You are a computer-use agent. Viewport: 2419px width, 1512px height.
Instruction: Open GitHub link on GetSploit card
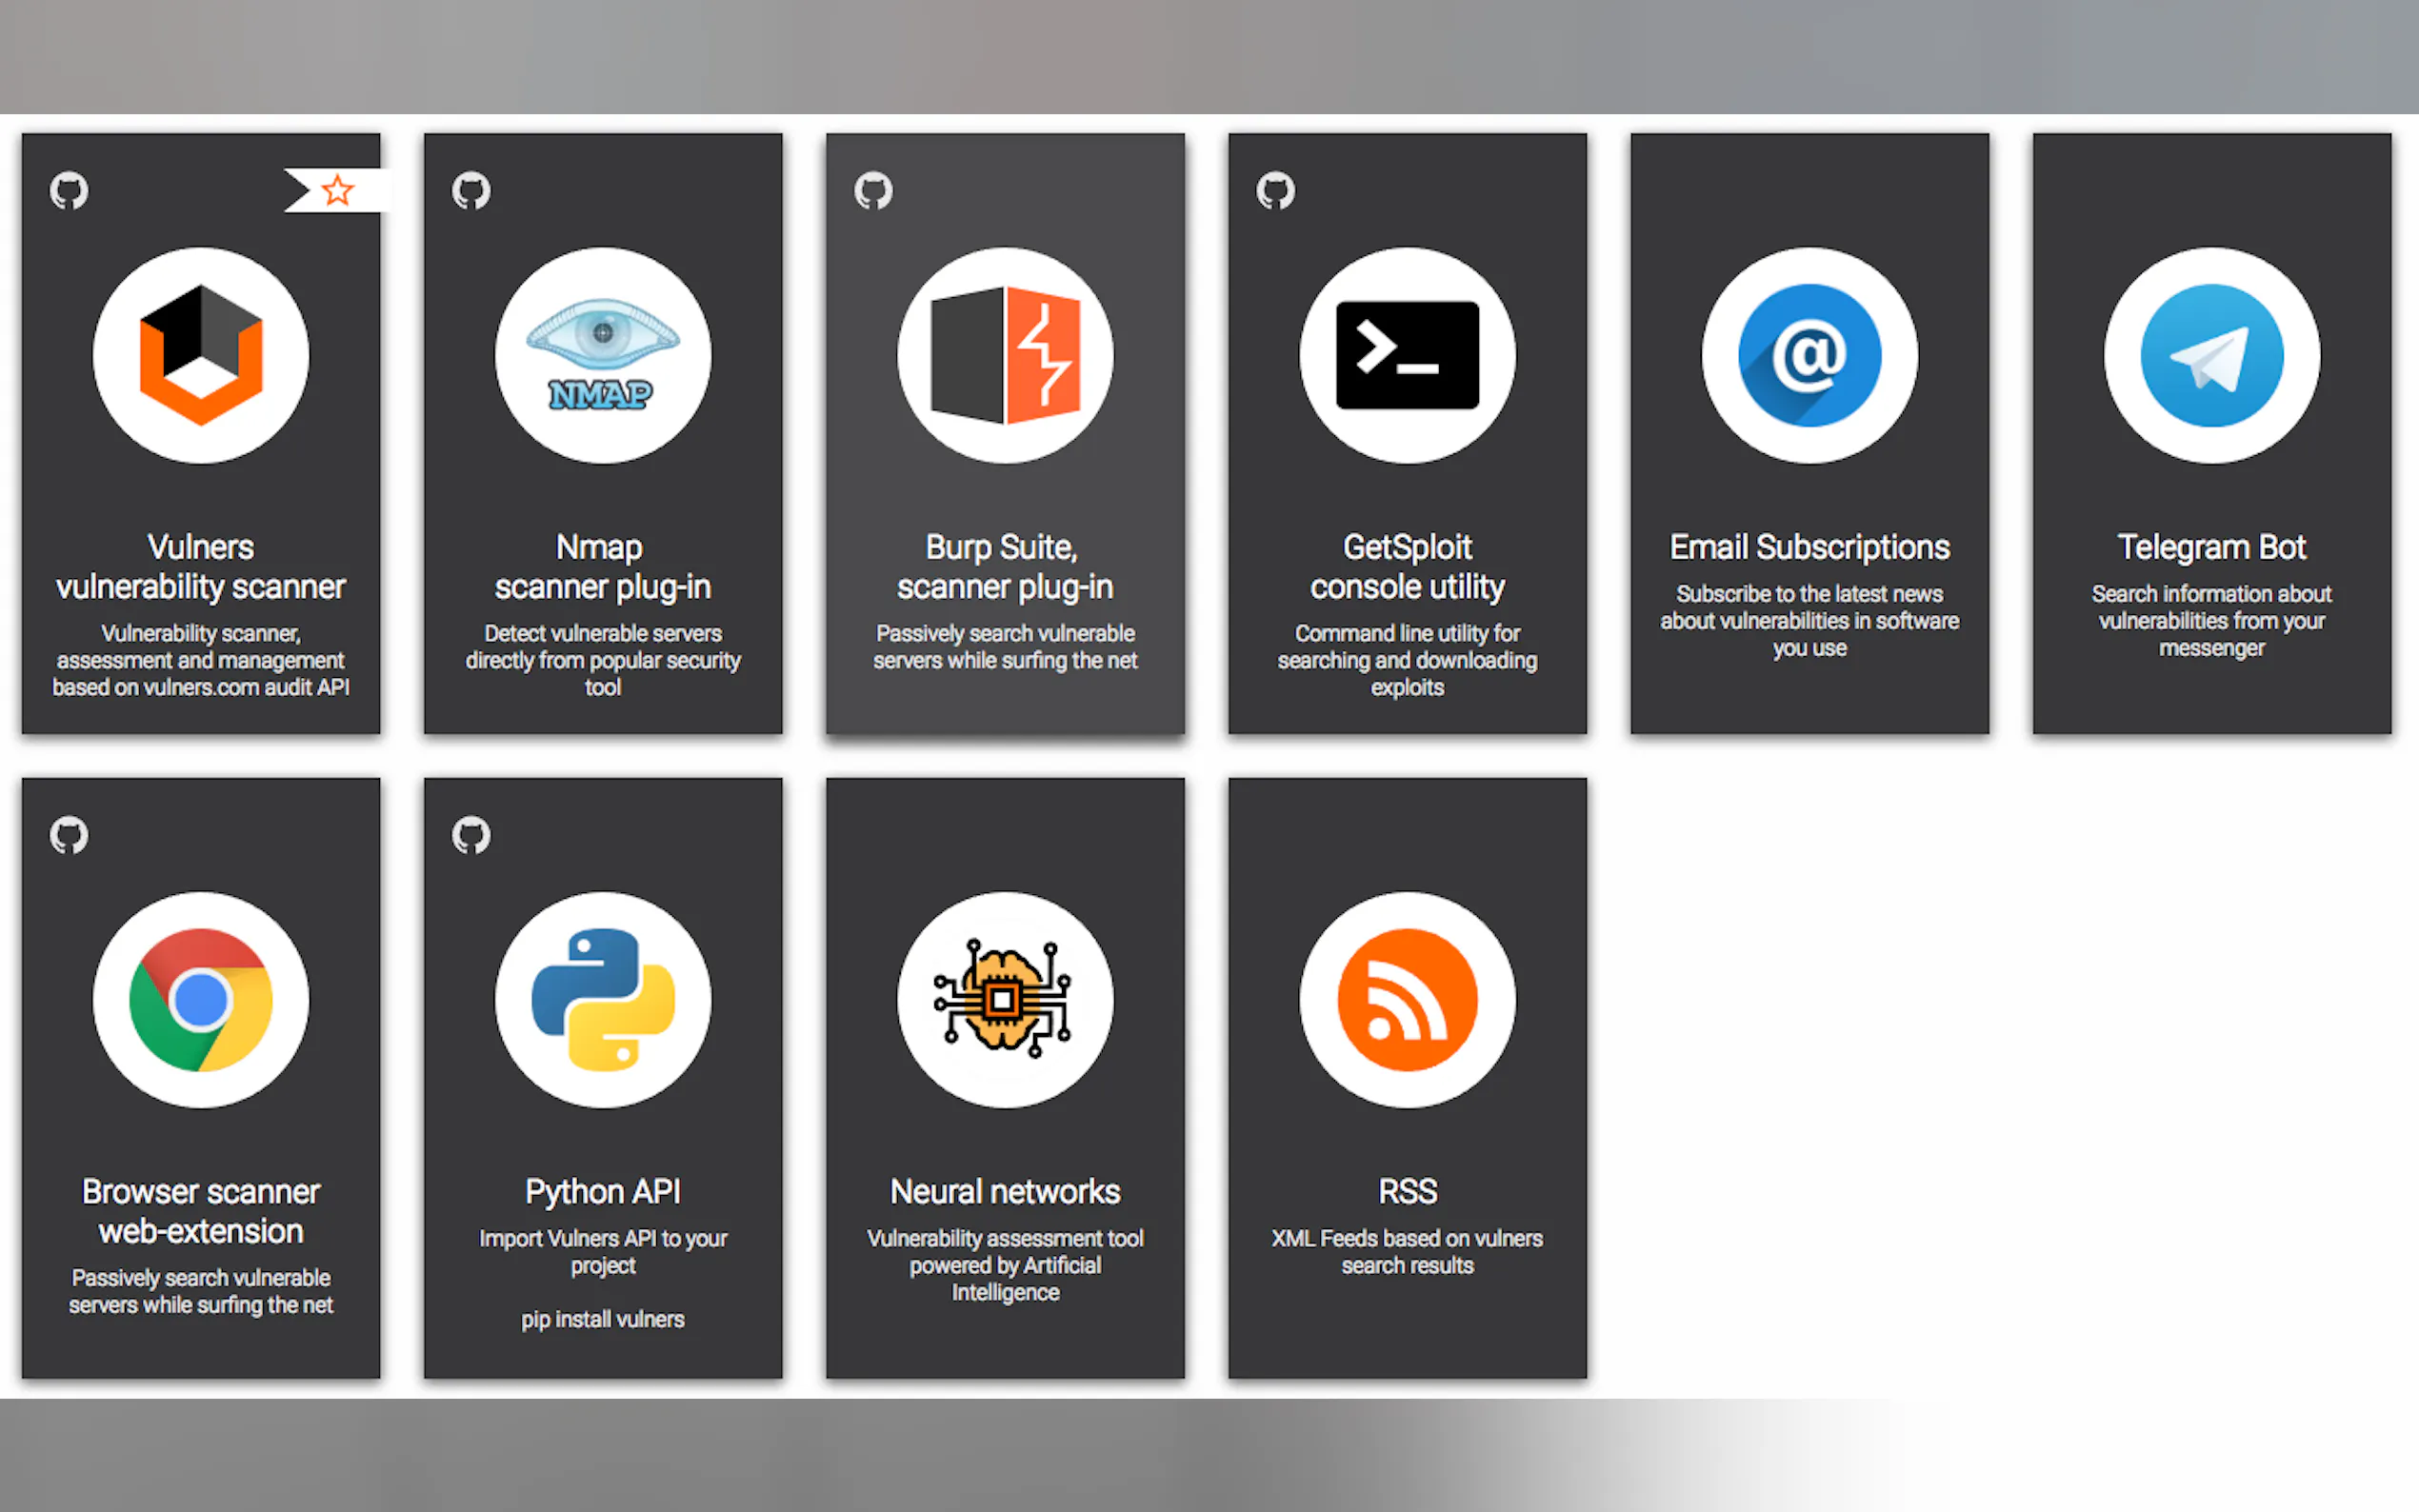point(1275,190)
